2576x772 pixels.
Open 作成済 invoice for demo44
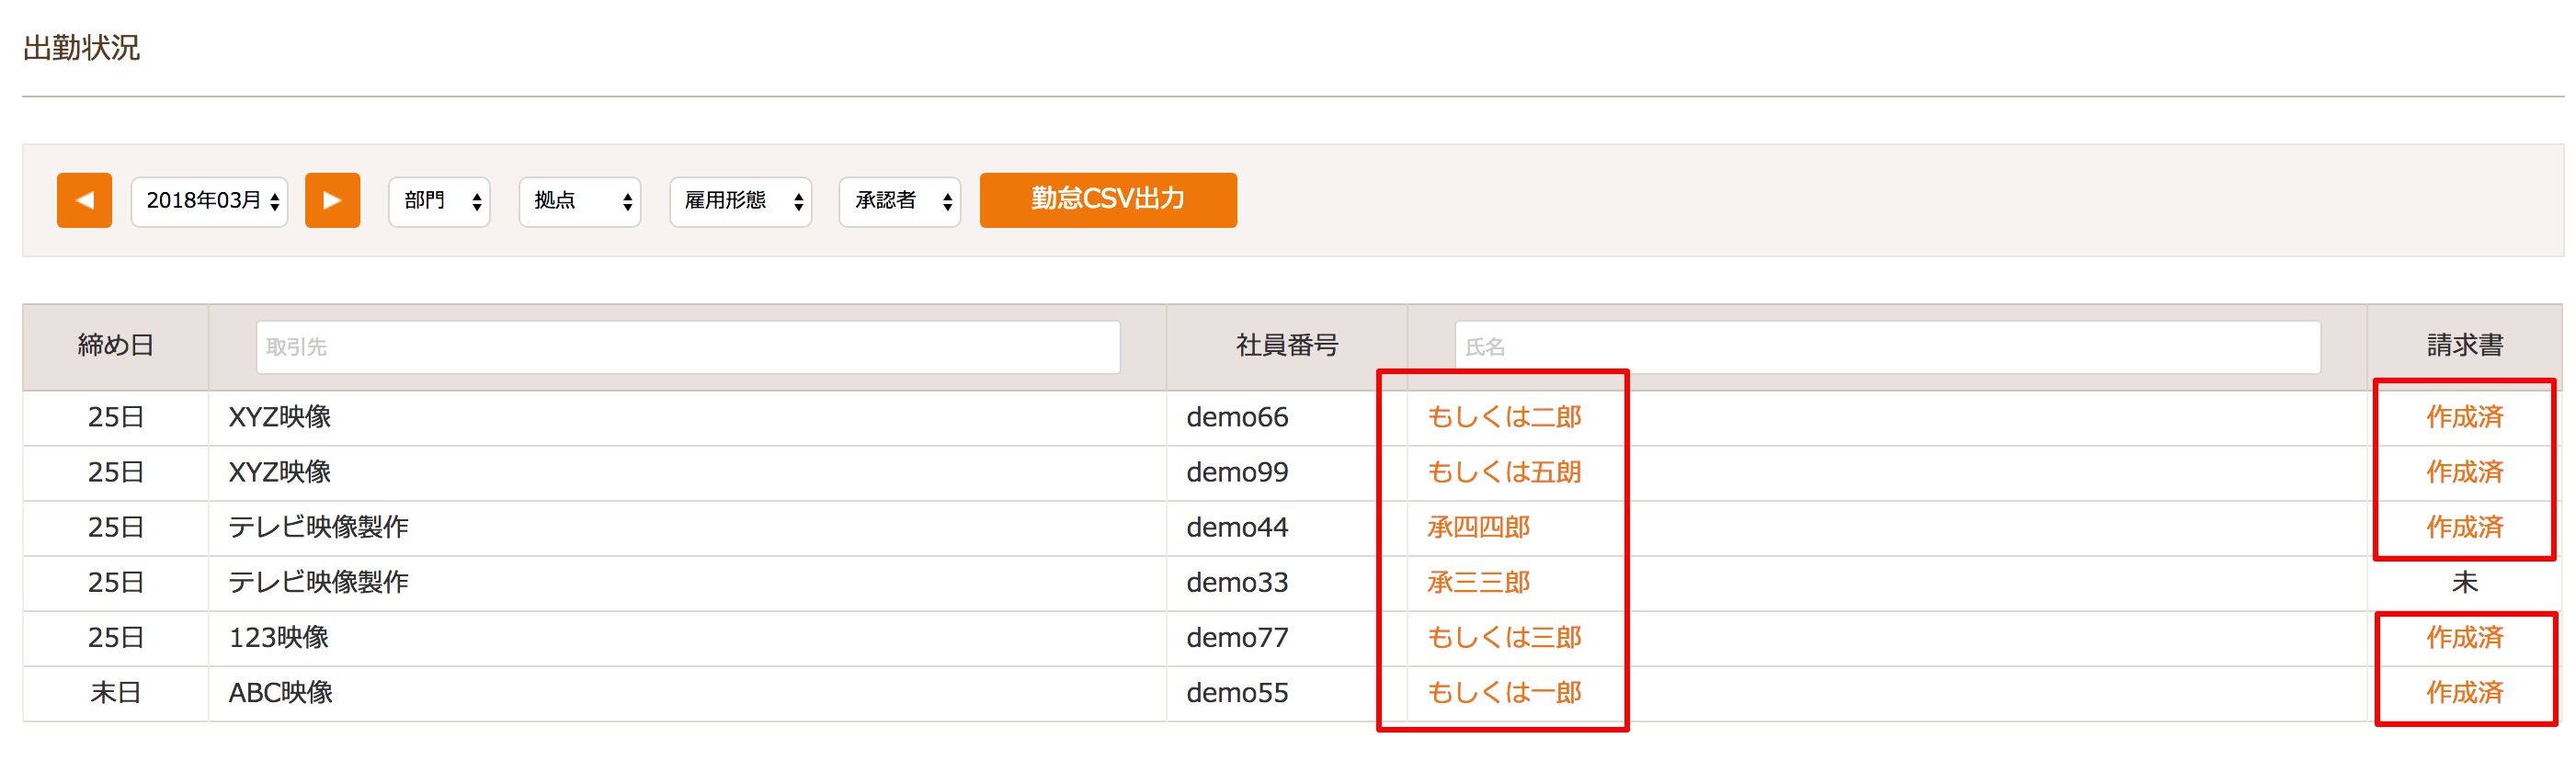[x=2464, y=527]
